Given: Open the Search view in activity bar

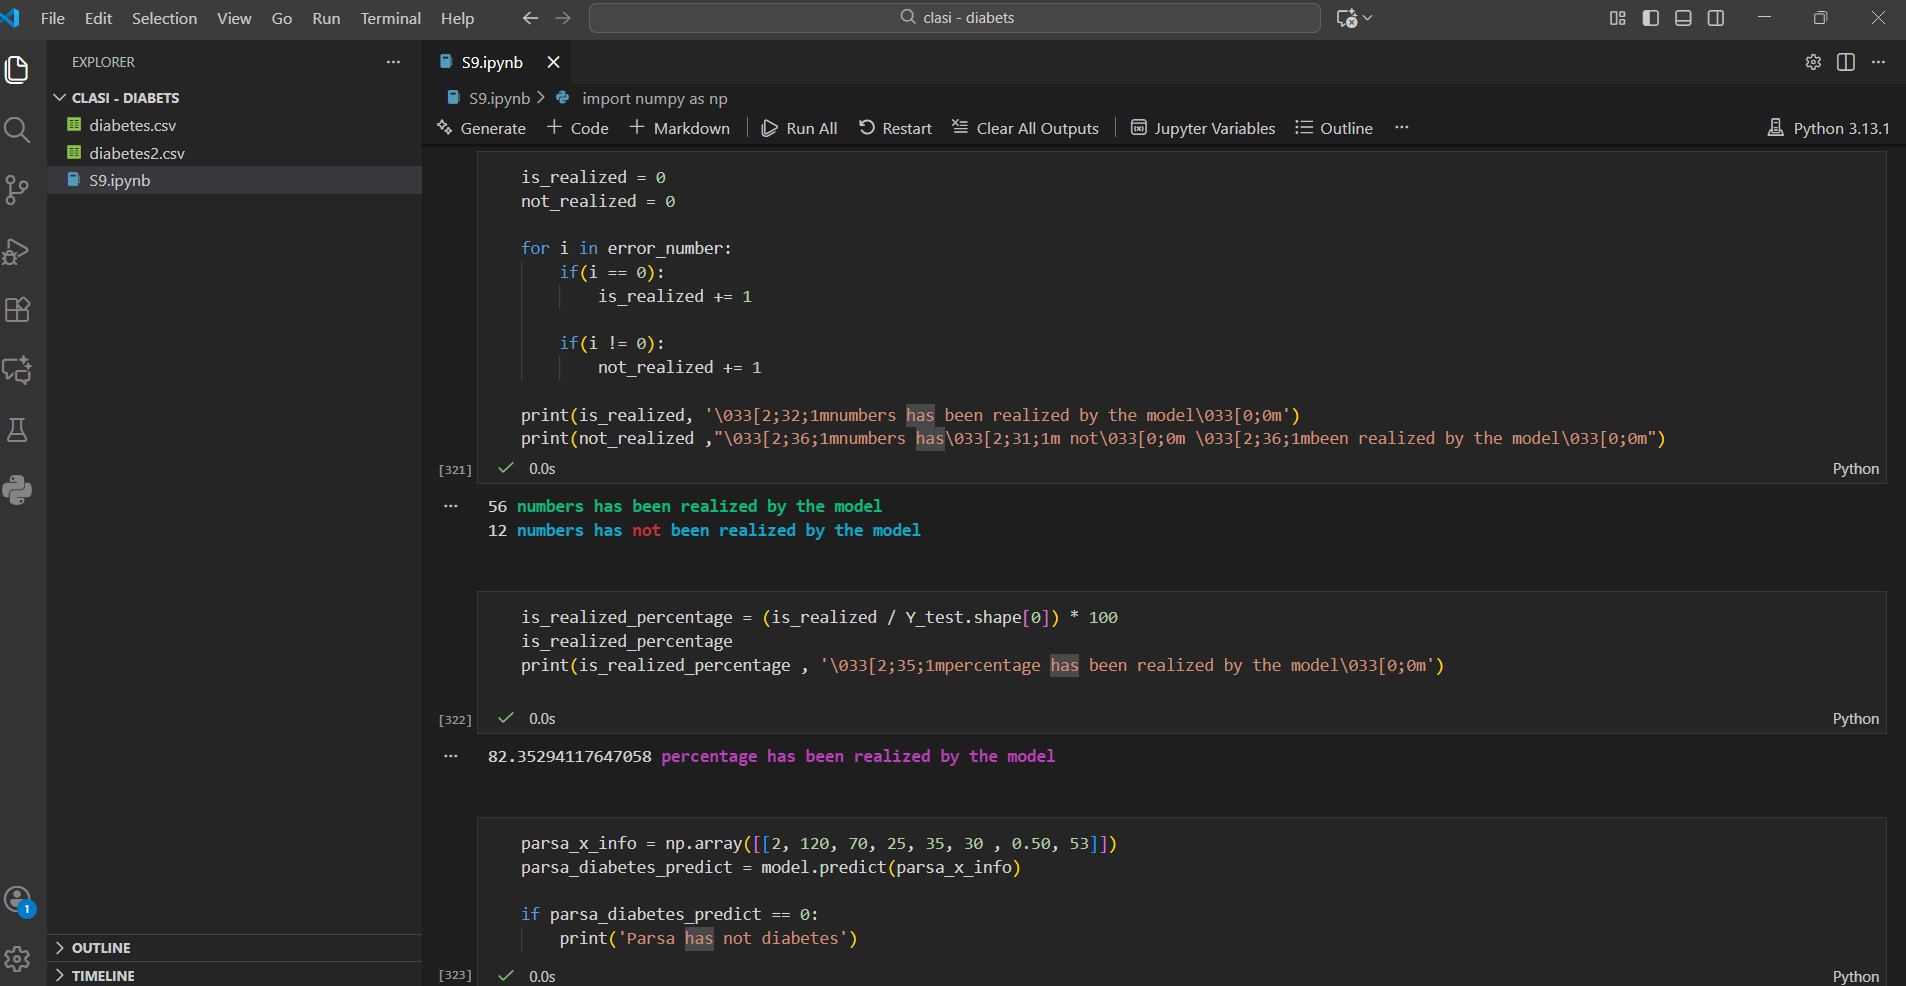Looking at the screenshot, I should [17, 130].
